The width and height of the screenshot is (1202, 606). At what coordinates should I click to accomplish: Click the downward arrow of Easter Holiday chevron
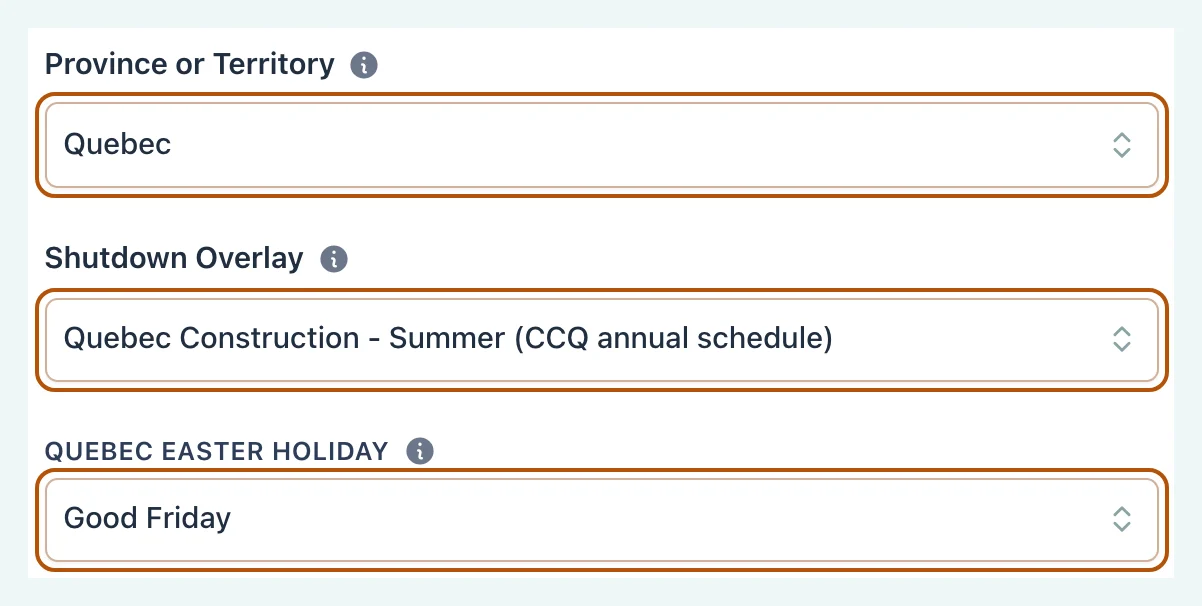(x=1122, y=527)
